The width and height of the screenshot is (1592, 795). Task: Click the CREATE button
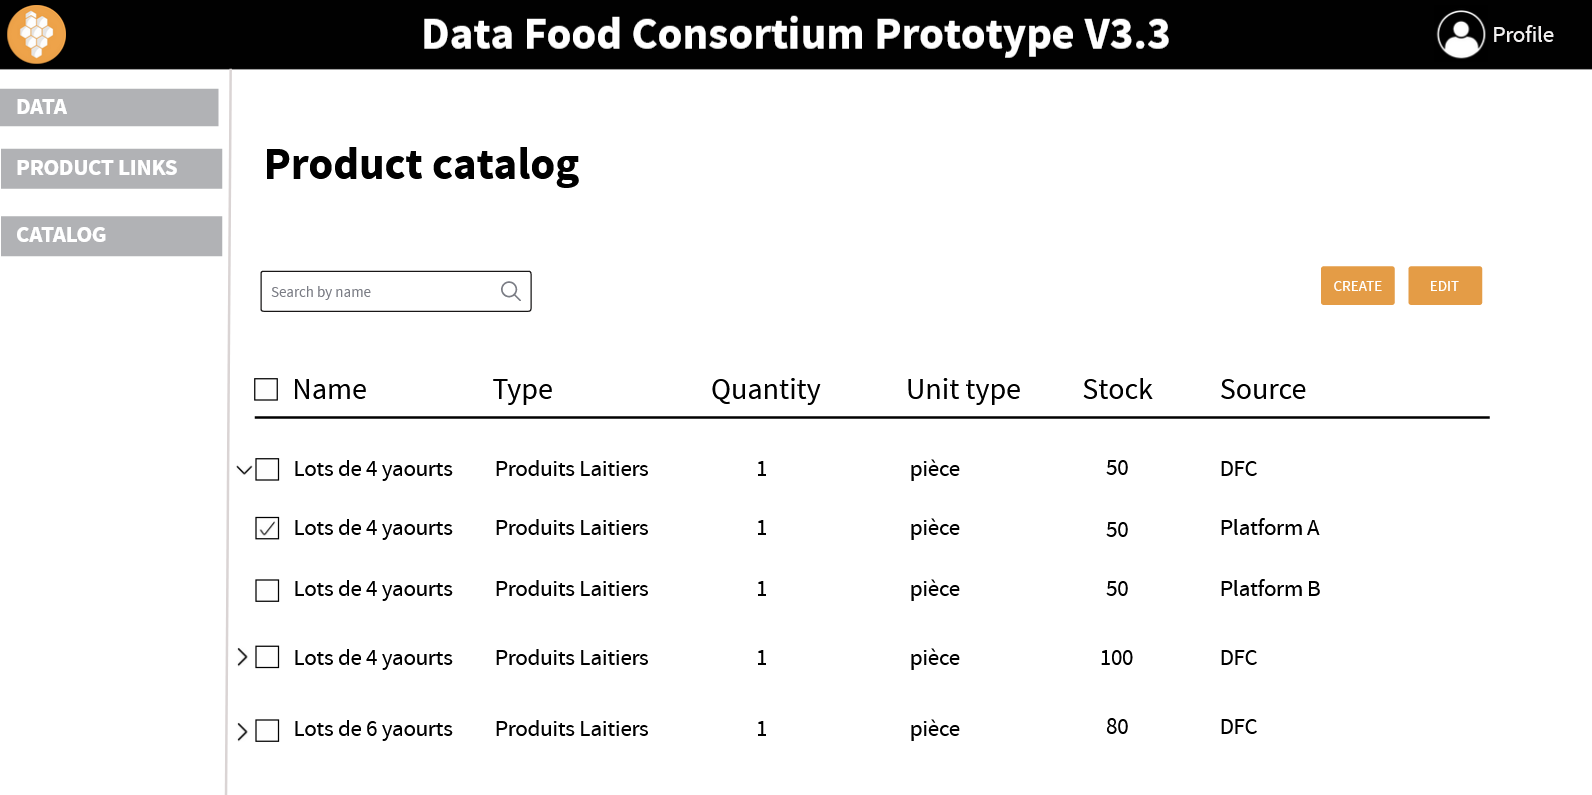tap(1357, 285)
